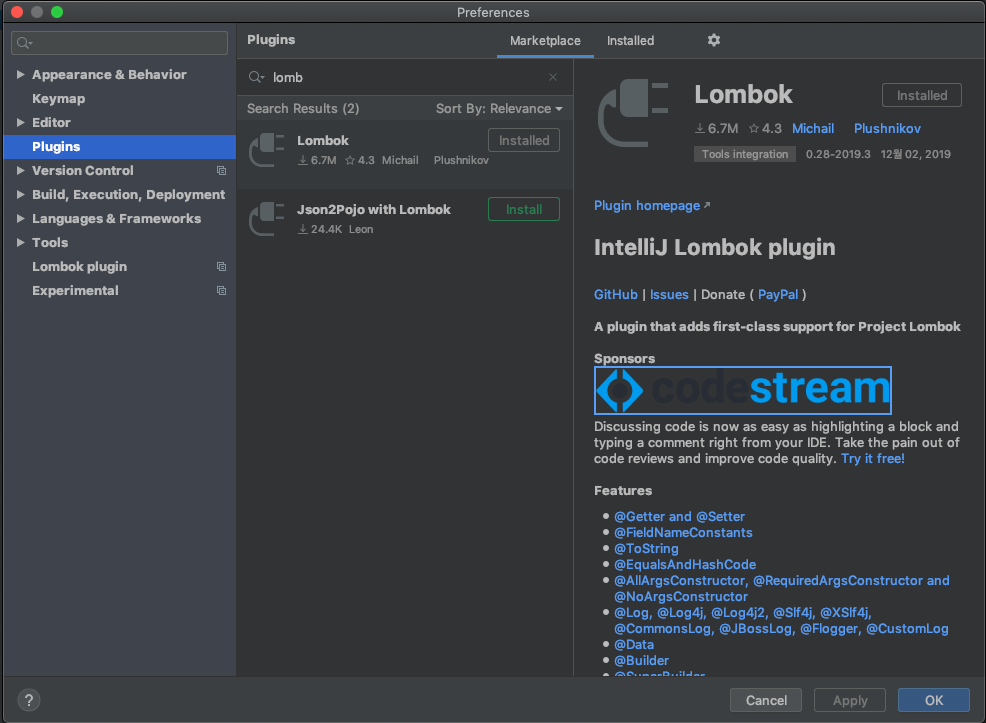Expand the Version Control section
The height and width of the screenshot is (723, 986).
(x=21, y=170)
